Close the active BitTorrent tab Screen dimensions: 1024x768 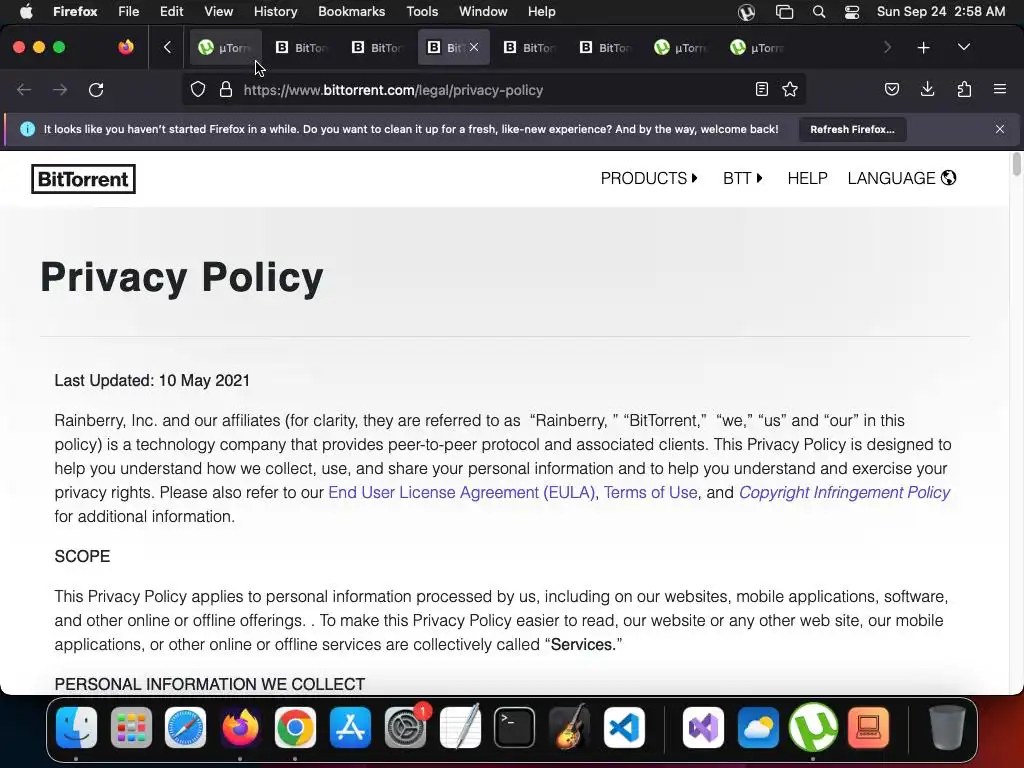pyautogui.click(x=474, y=47)
